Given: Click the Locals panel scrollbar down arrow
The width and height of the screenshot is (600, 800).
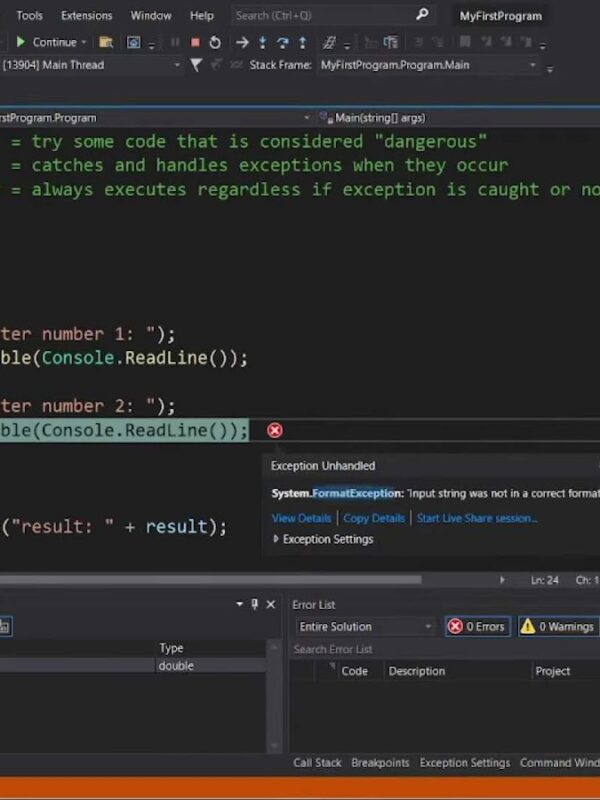Looking at the screenshot, I should pyautogui.click(x=274, y=745).
